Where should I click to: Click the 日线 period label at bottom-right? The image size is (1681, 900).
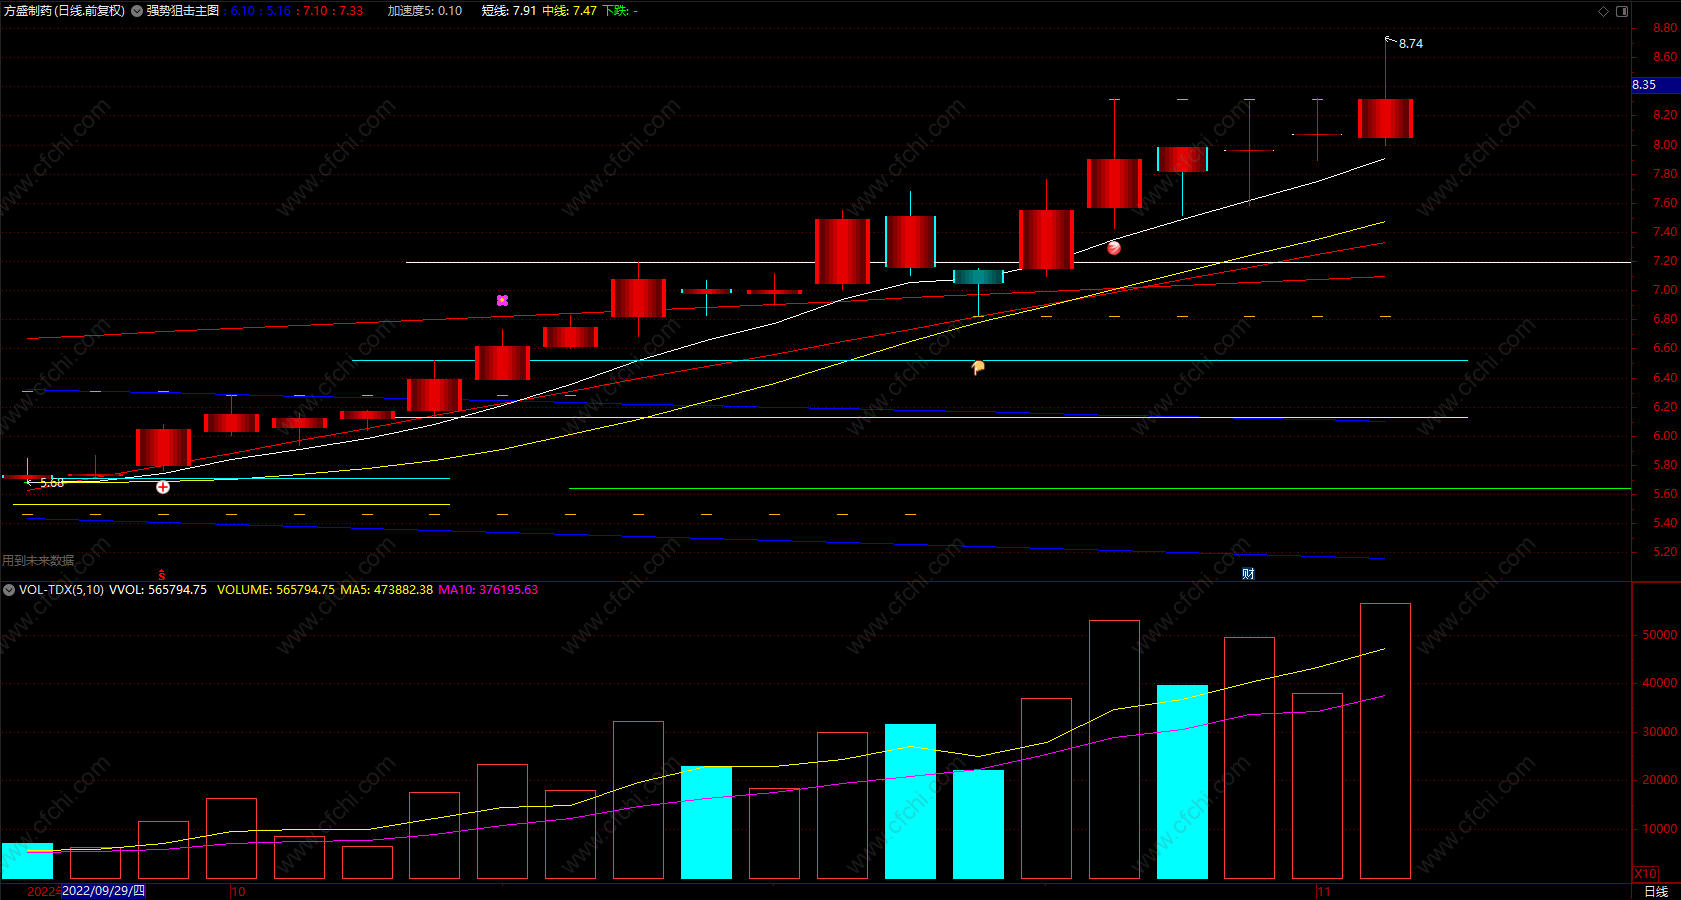coord(1656,891)
